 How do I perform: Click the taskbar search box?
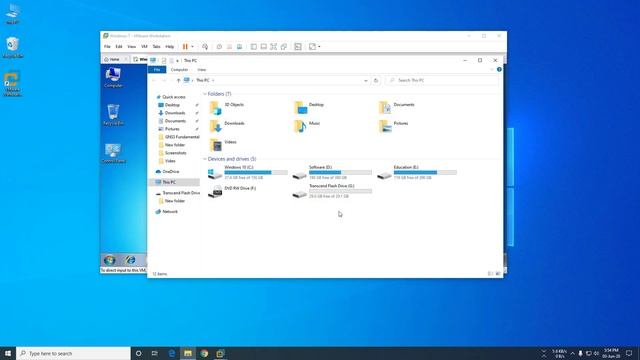coord(73,353)
